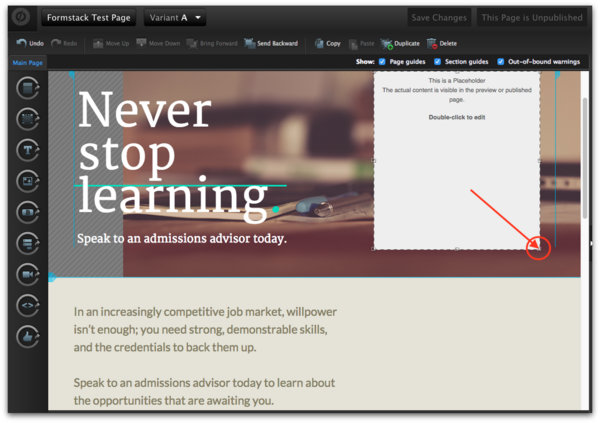Disable Out-of-bound warnings checkbox
This screenshot has height=423, width=600.
point(501,62)
